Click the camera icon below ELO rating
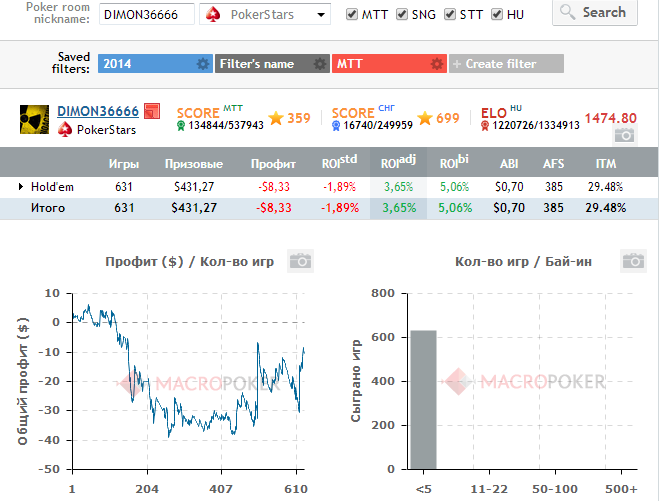 (625, 135)
